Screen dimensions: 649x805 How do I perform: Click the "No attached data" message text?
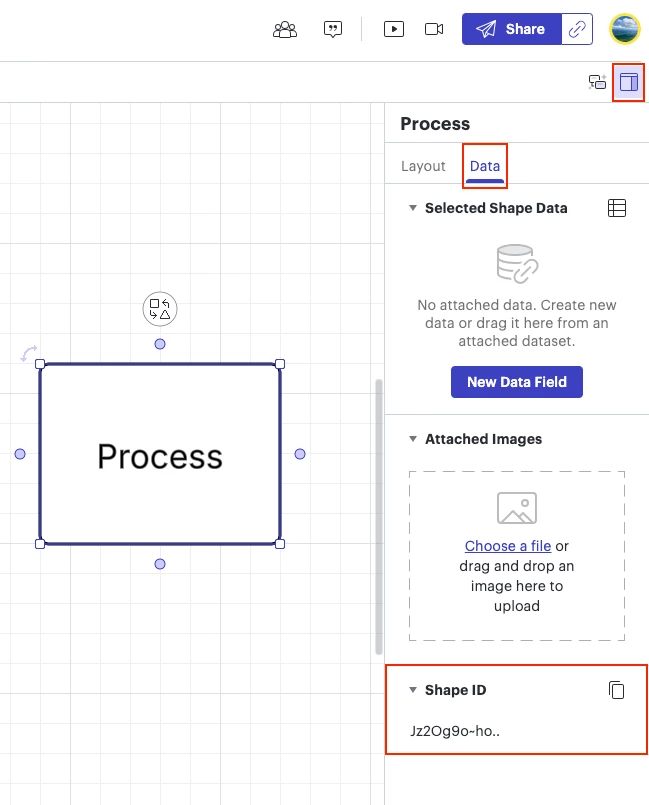(x=517, y=323)
